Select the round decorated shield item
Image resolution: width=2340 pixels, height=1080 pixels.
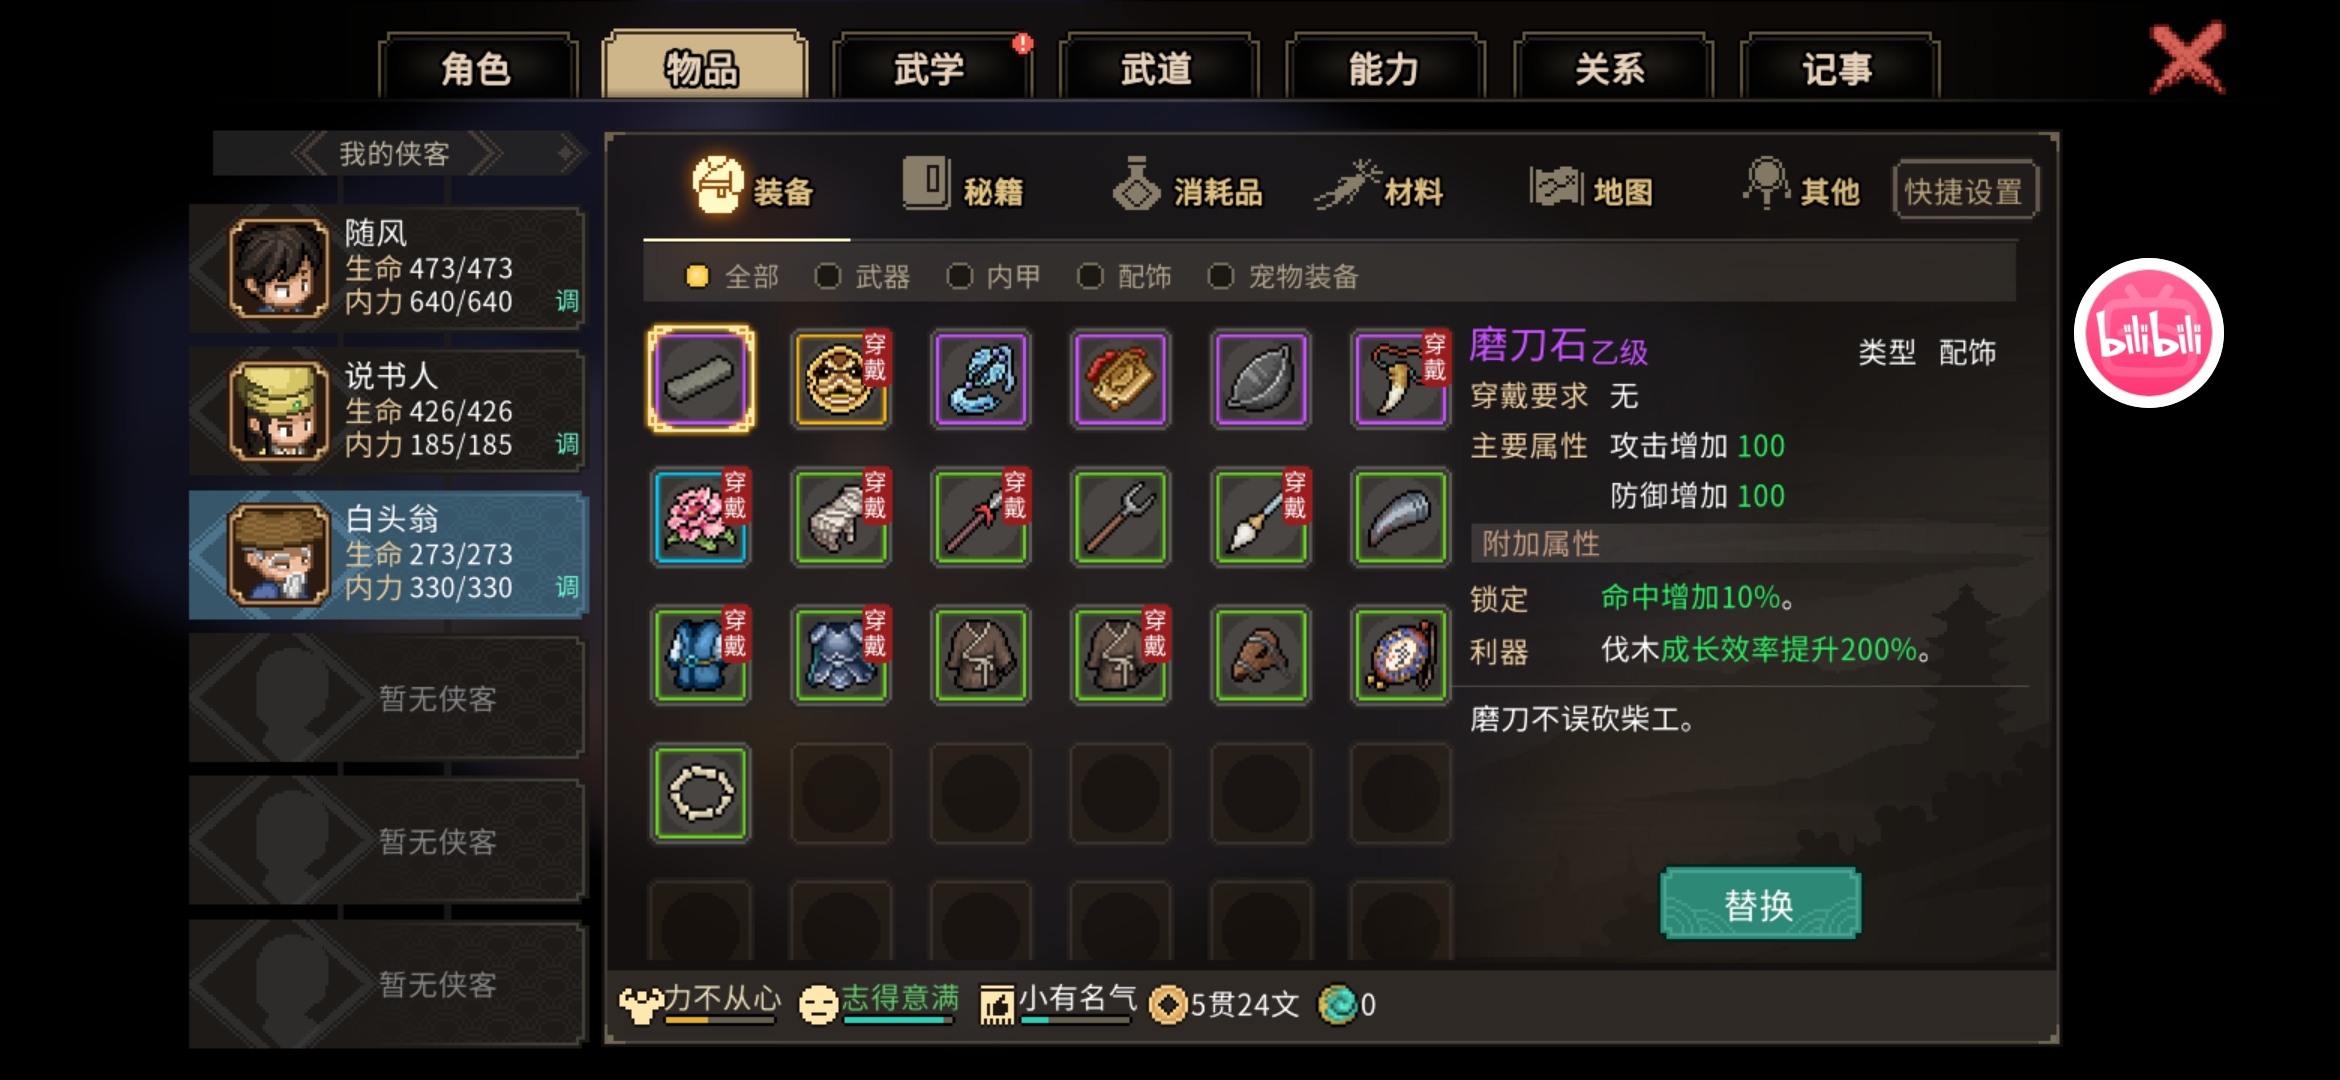[1400, 655]
